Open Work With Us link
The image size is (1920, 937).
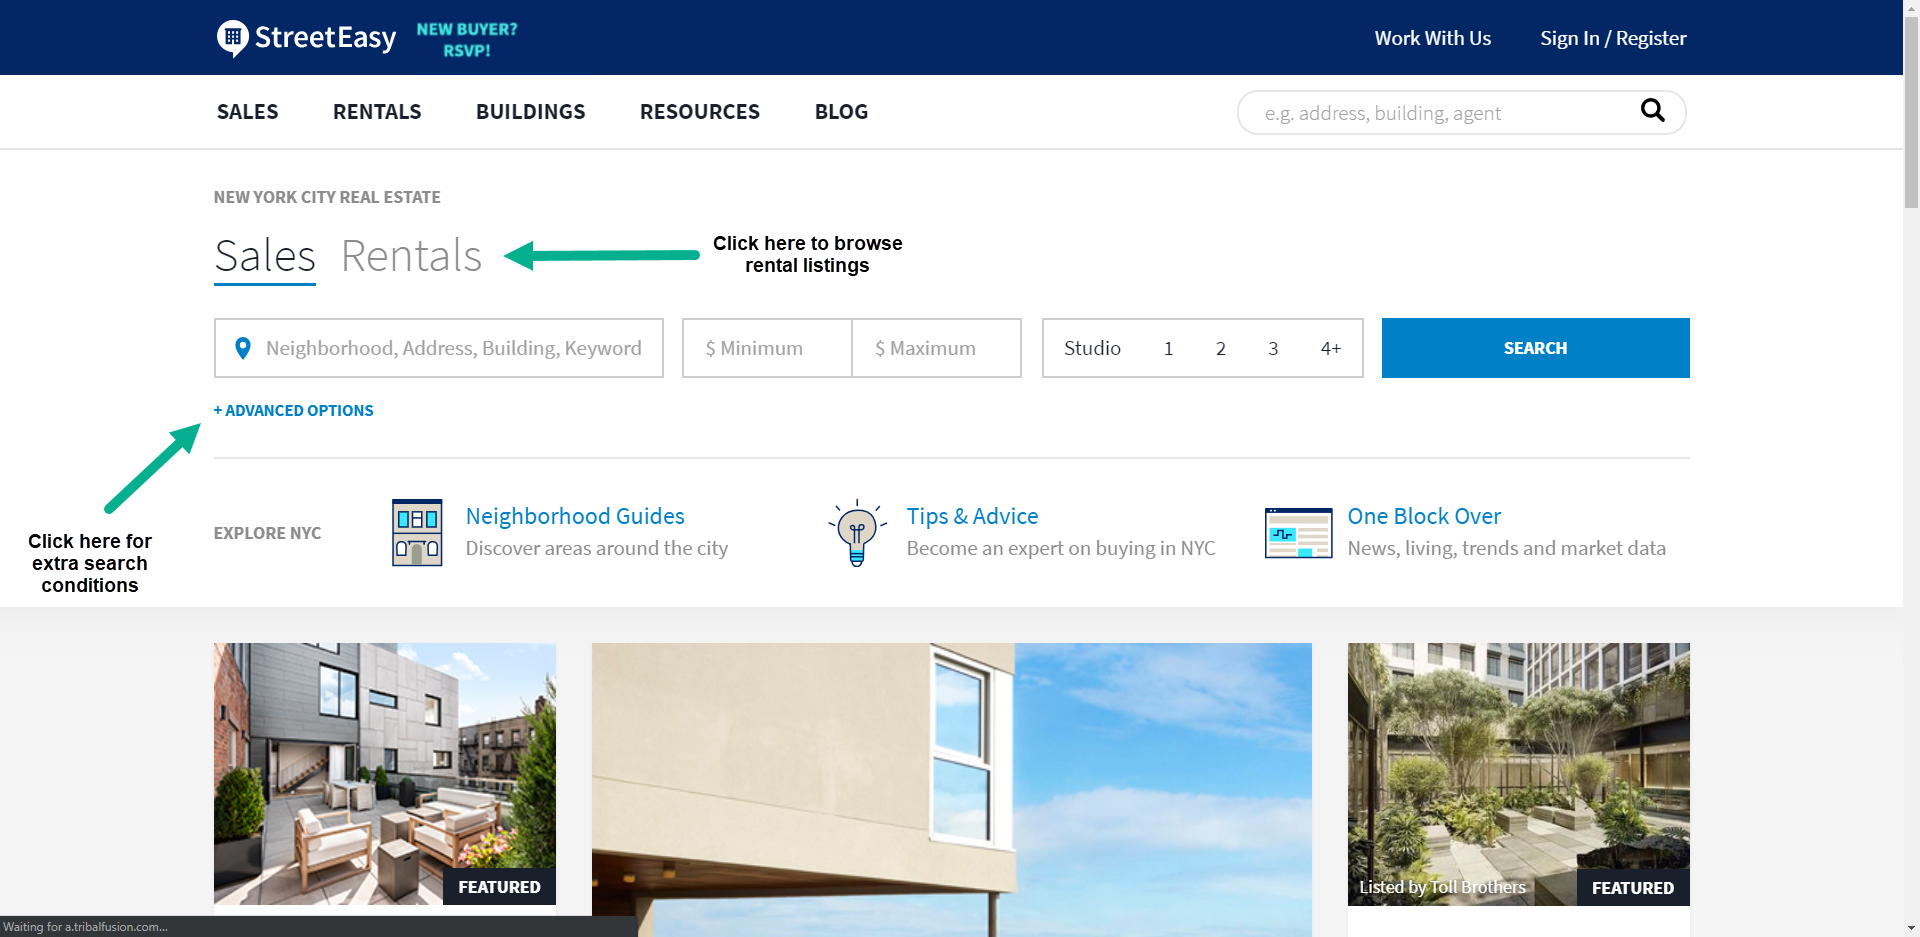pyautogui.click(x=1432, y=38)
